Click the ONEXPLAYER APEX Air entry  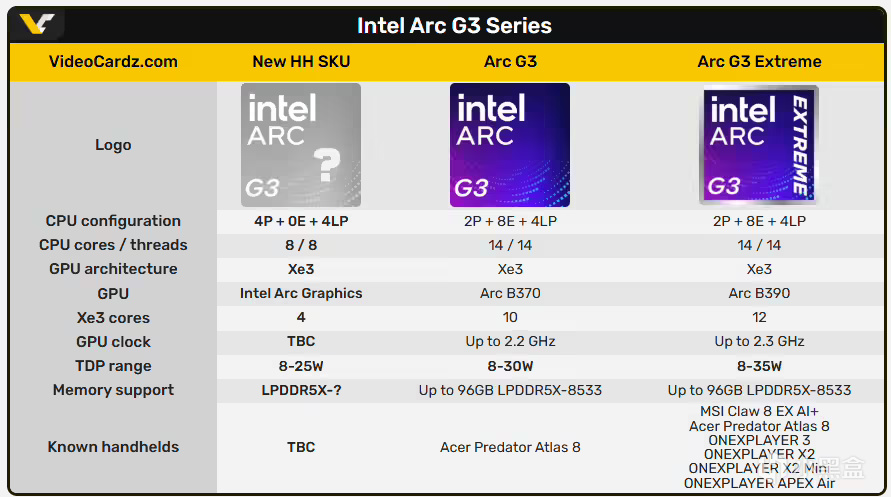[x=759, y=483]
